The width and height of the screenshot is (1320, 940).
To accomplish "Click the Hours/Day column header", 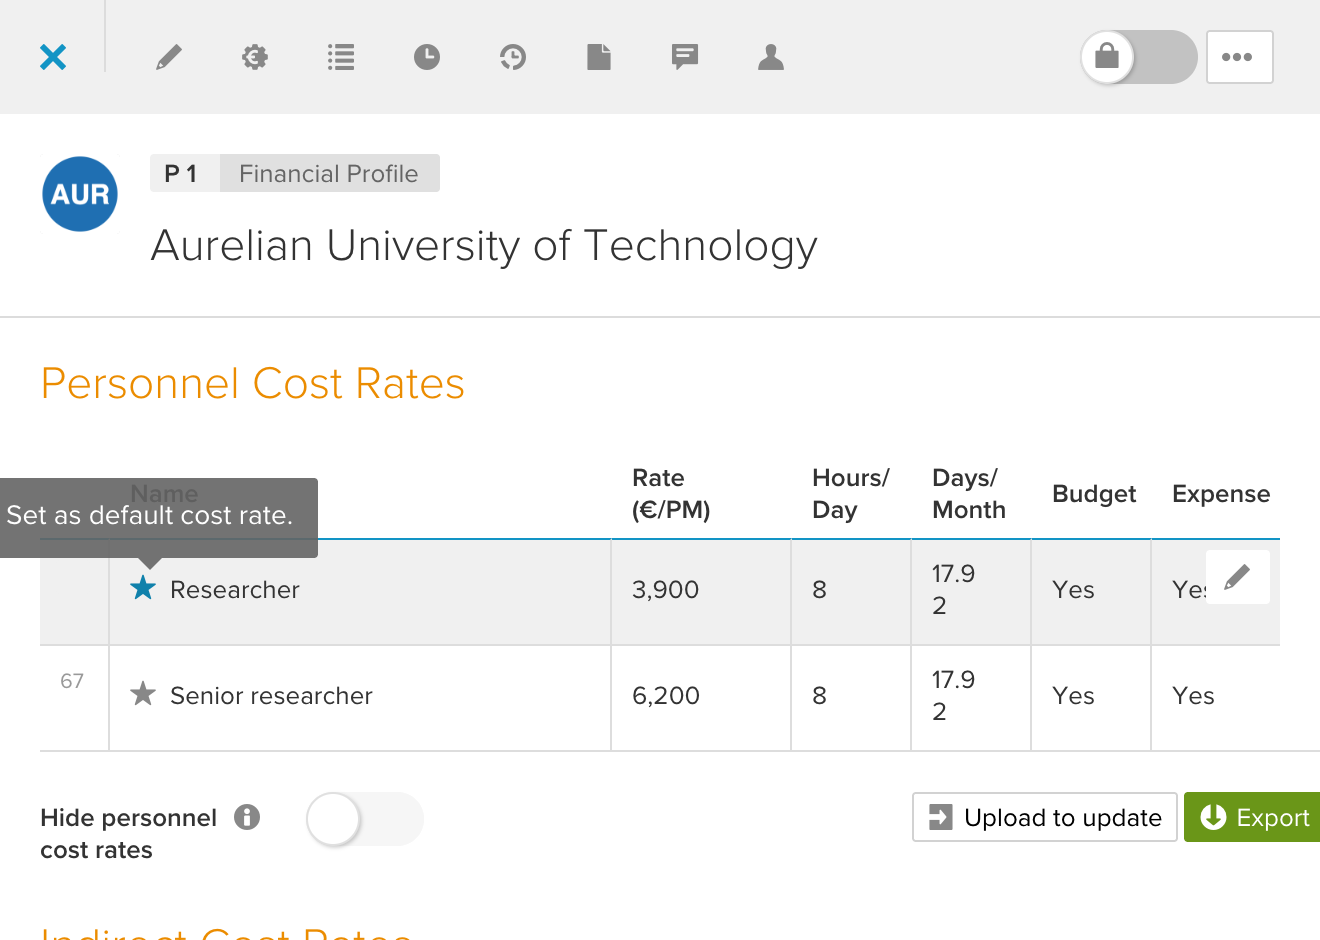I will click(x=850, y=494).
